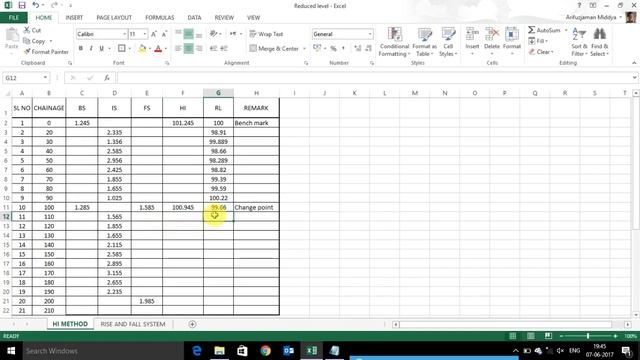Open Google Chrome from the taskbar

265,351
